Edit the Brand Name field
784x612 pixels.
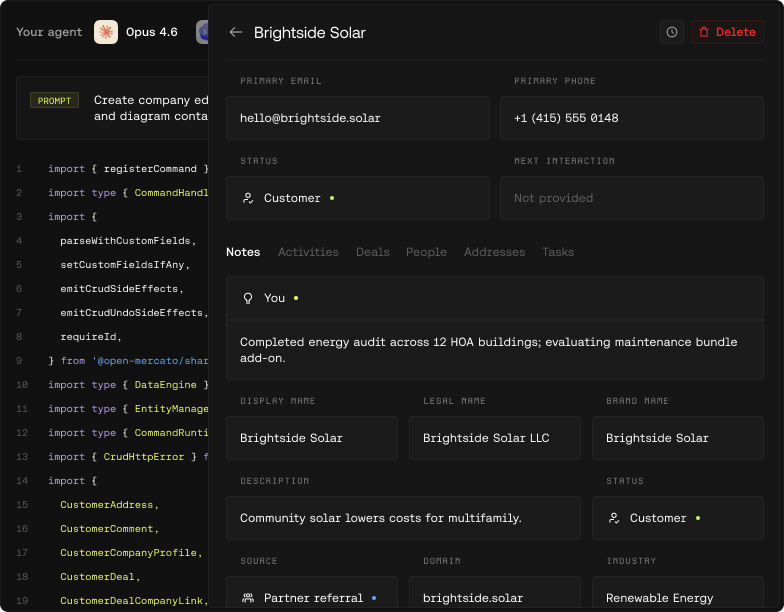tap(678, 438)
